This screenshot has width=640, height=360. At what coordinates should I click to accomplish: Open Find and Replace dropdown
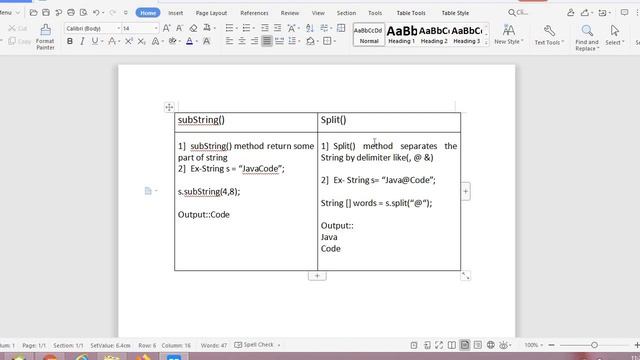[x=587, y=38]
